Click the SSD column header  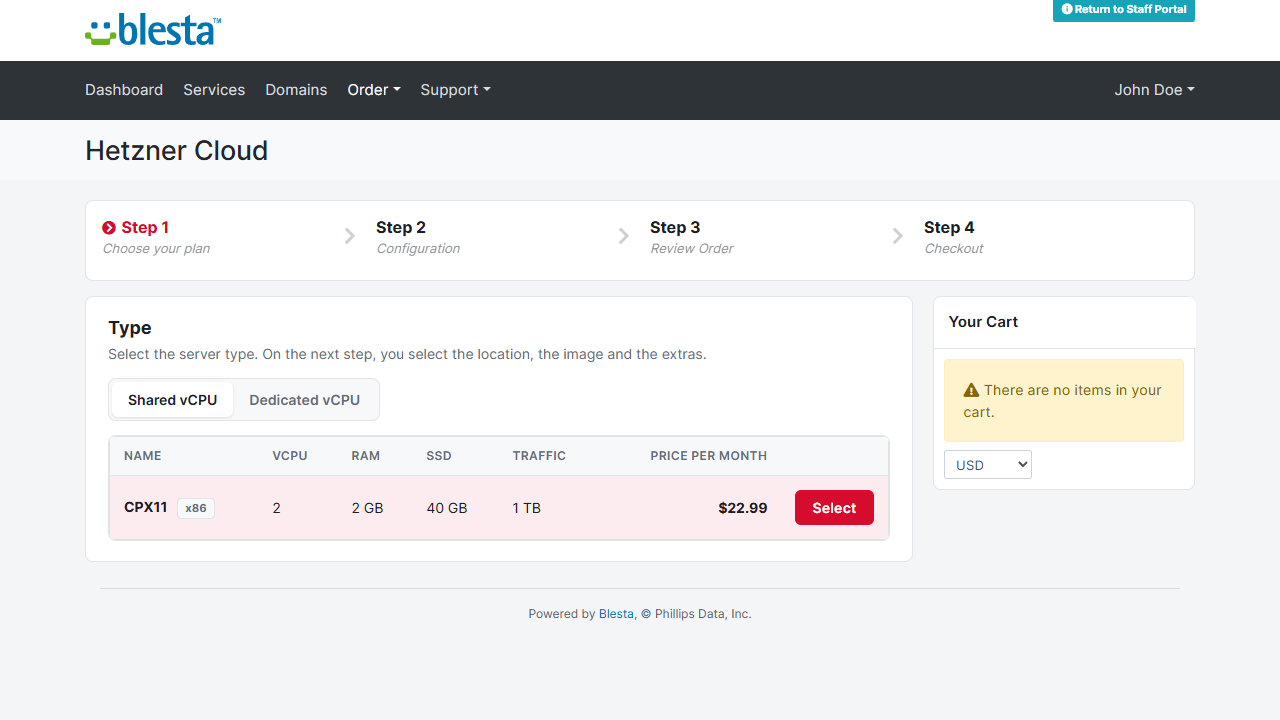tap(439, 456)
